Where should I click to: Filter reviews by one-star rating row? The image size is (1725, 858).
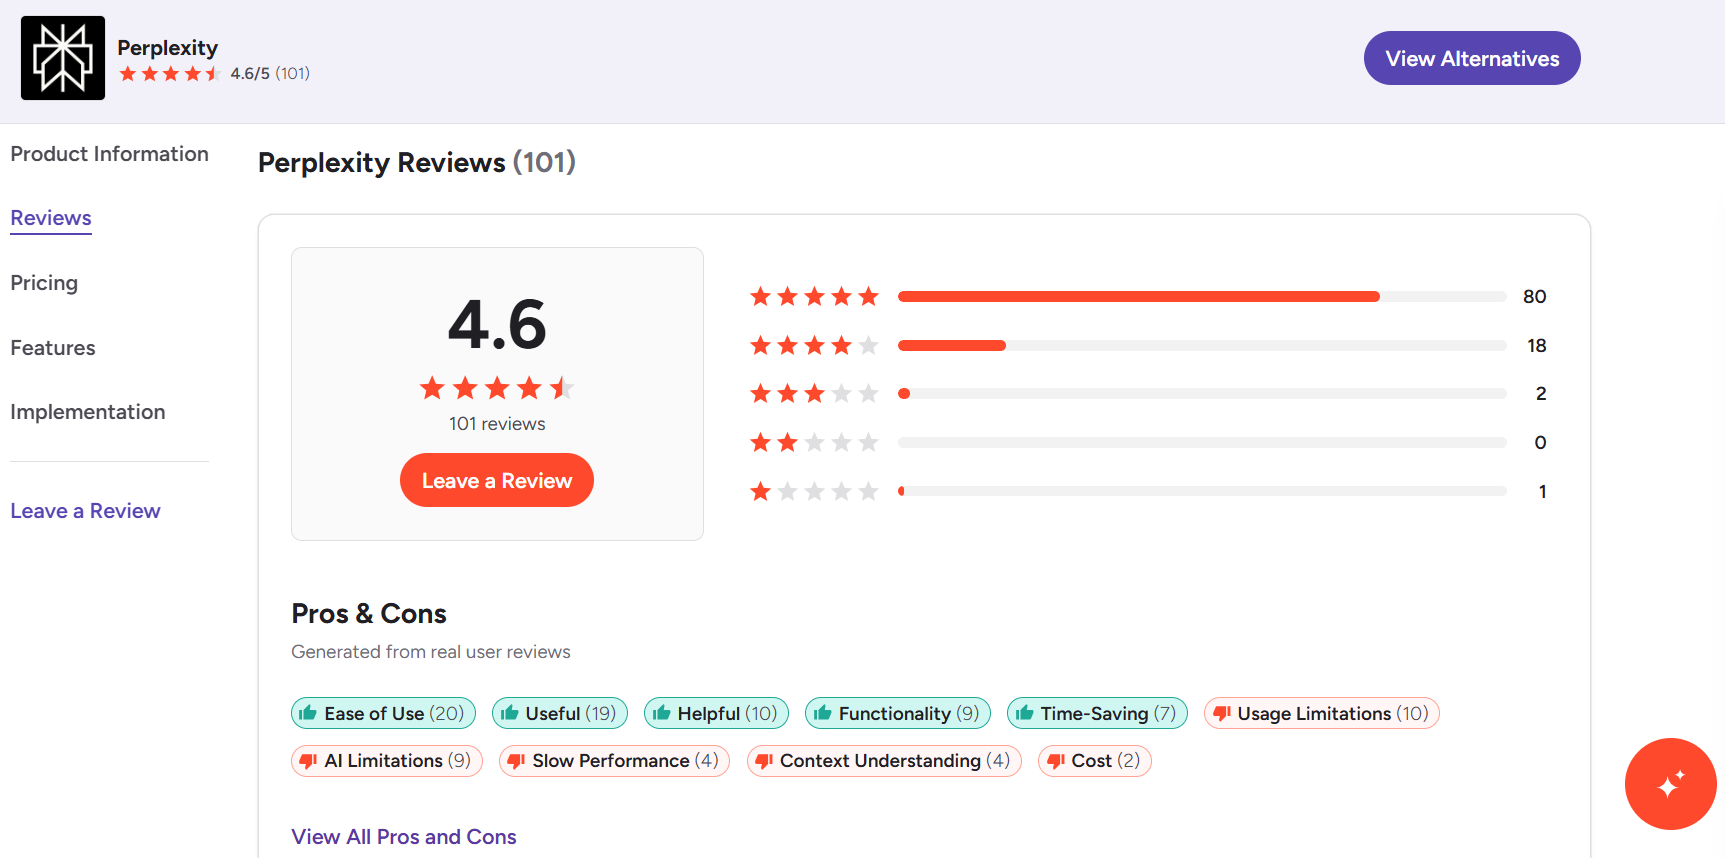click(1148, 491)
